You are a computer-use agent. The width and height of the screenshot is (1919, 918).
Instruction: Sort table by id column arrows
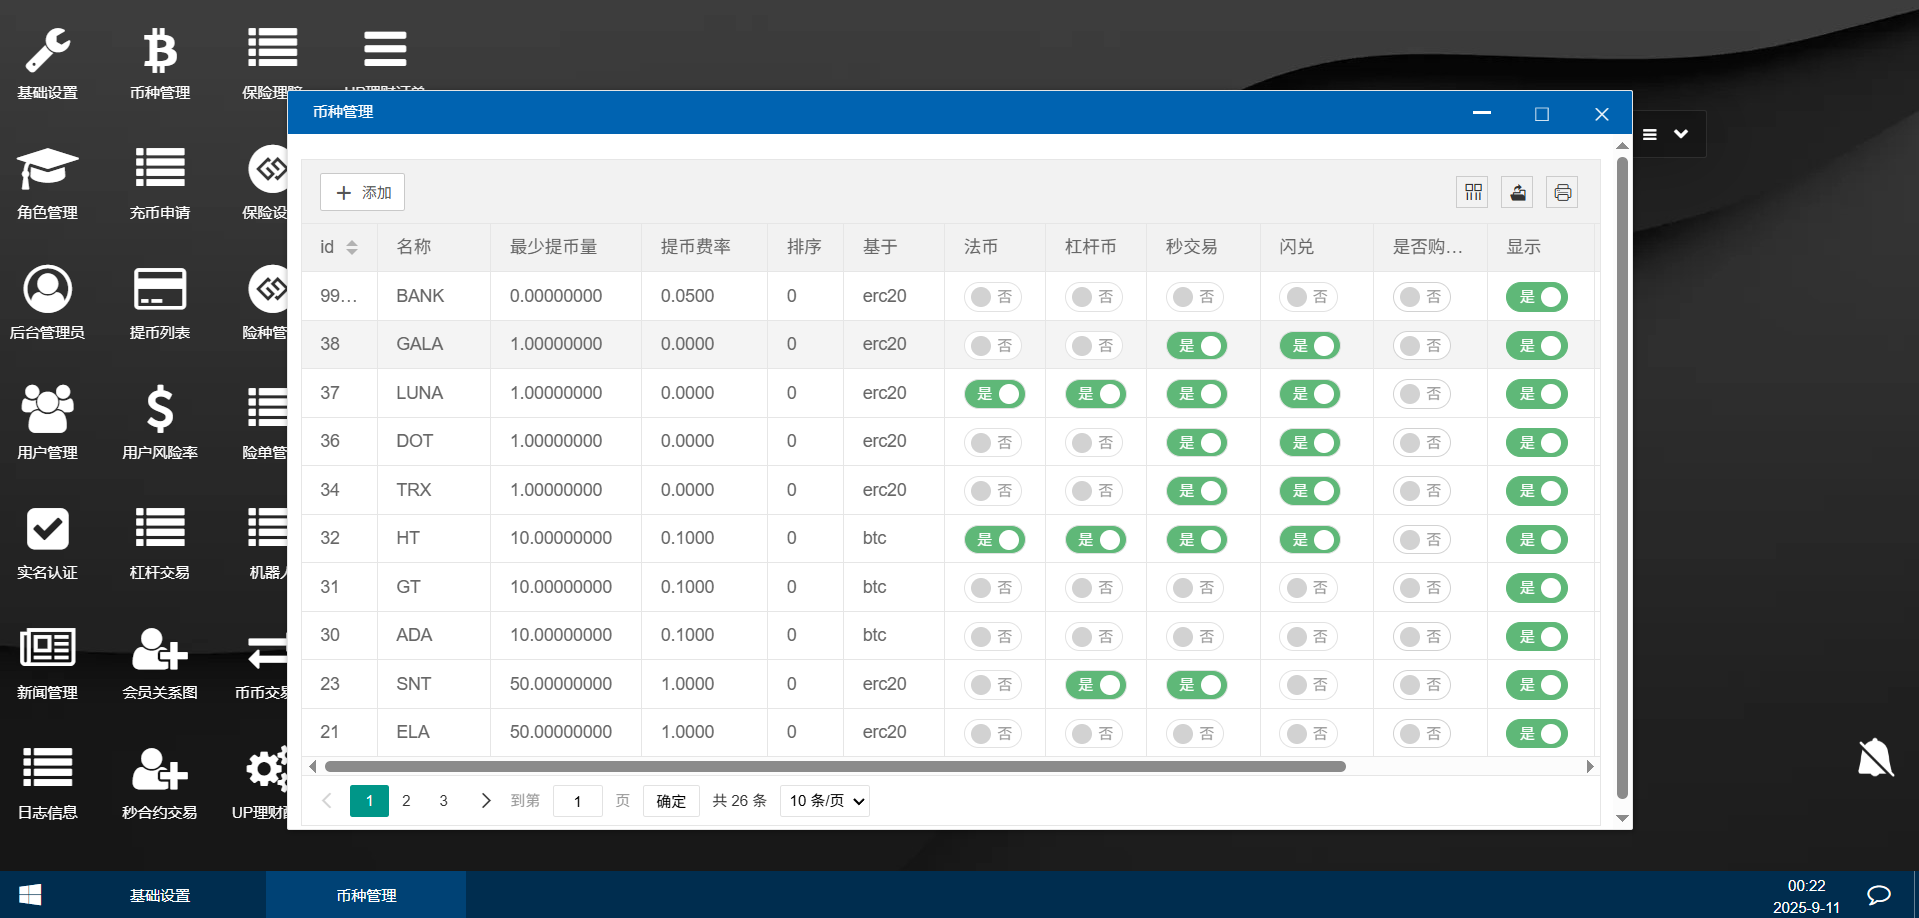(x=352, y=247)
